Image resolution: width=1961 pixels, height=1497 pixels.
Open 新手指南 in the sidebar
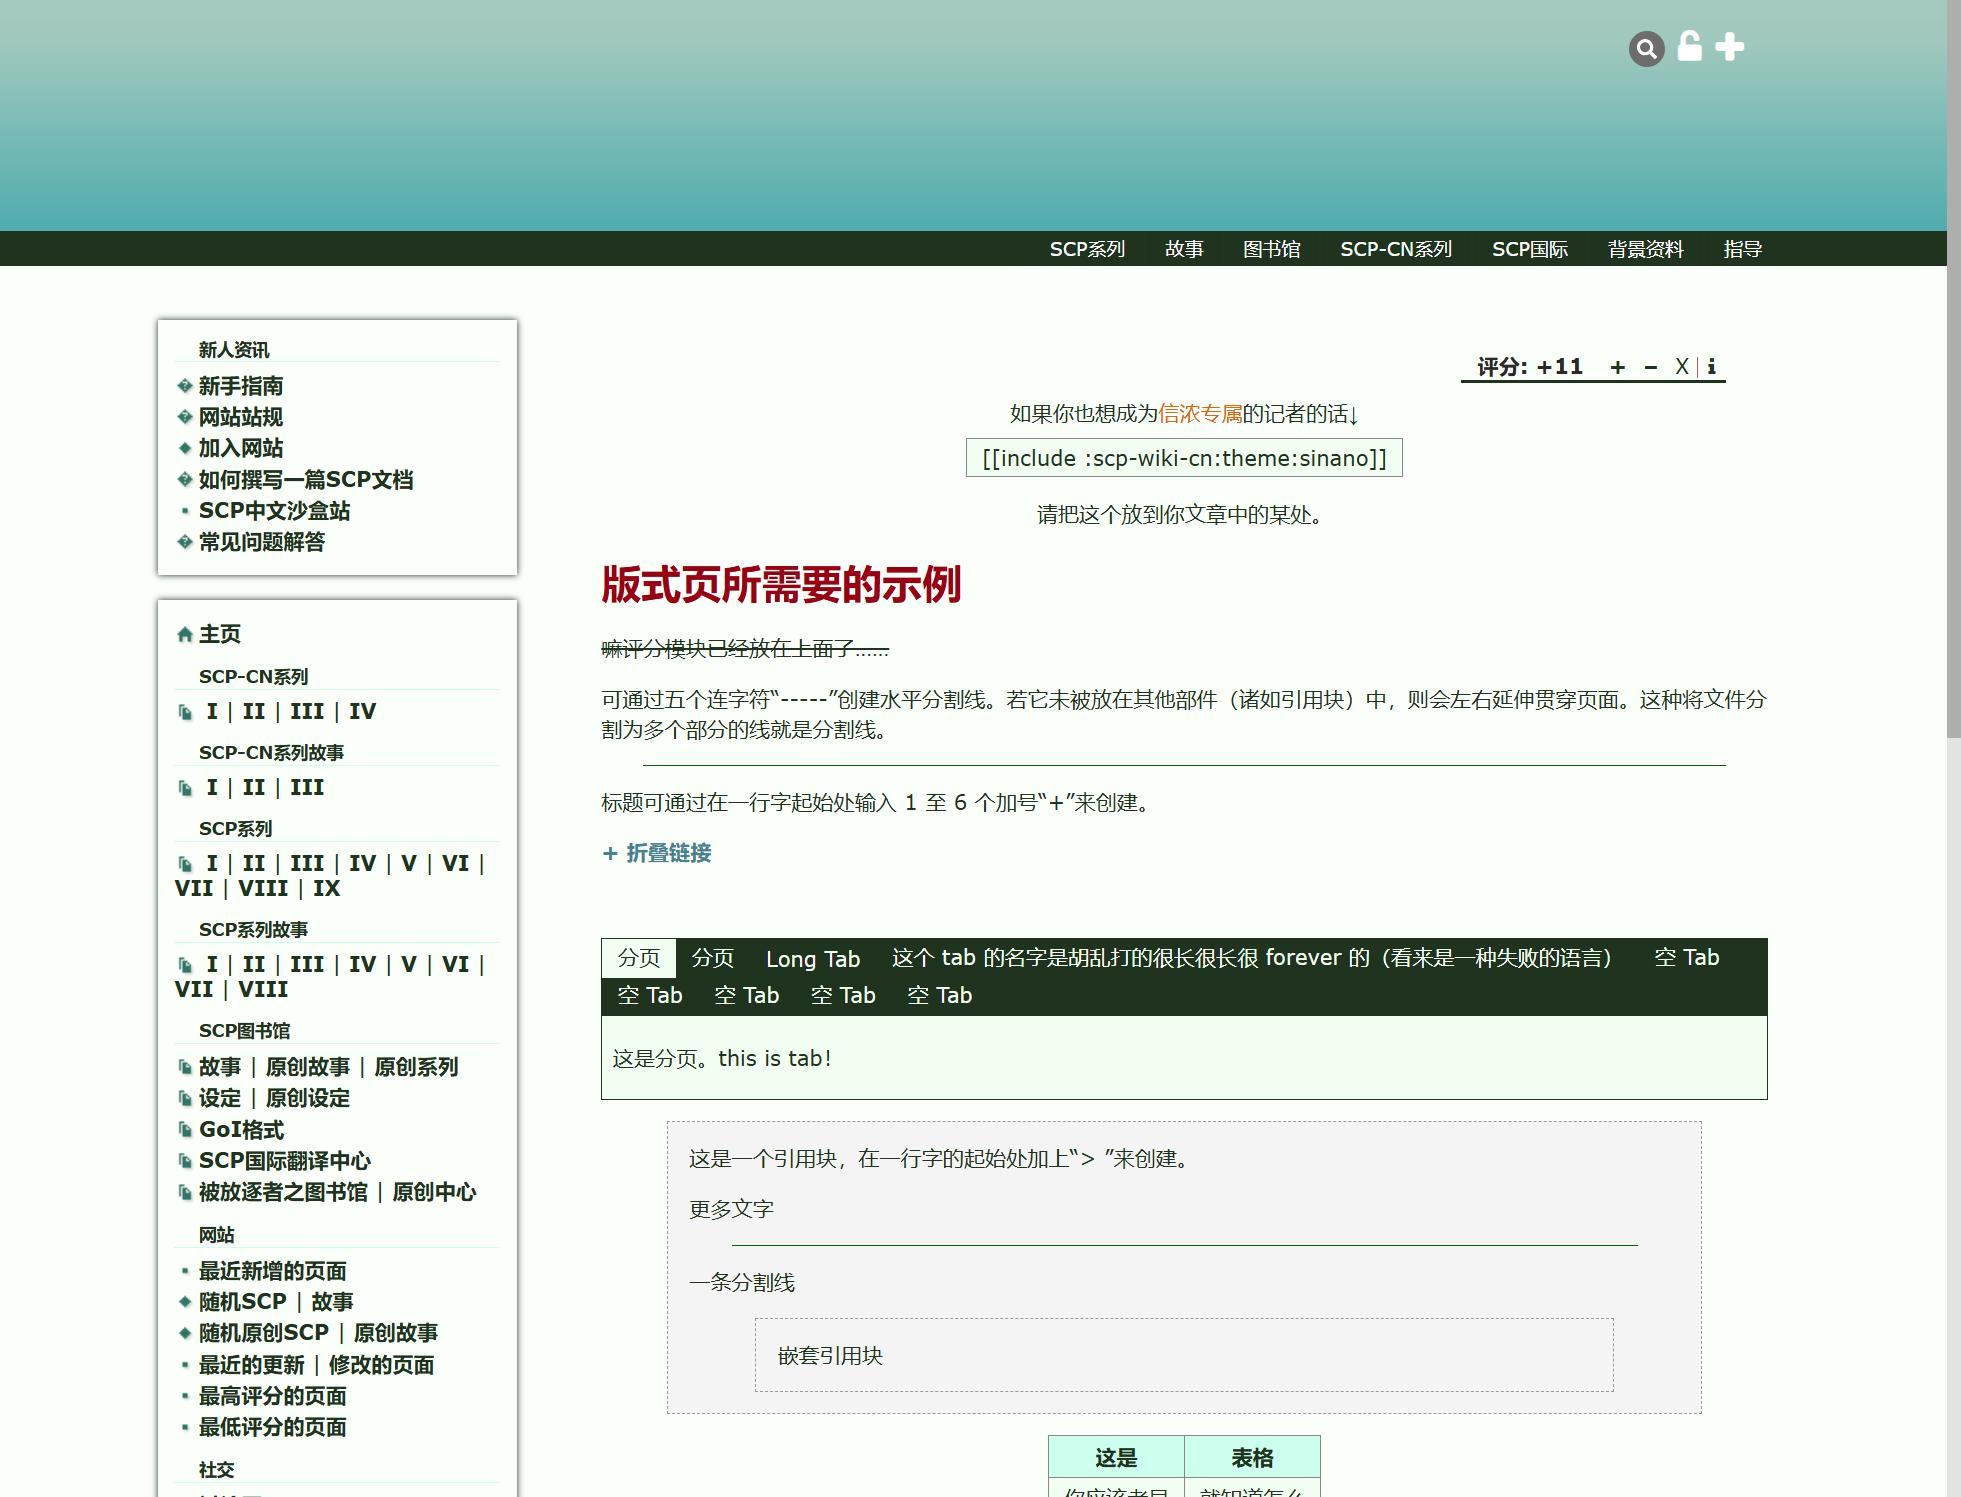(x=241, y=386)
